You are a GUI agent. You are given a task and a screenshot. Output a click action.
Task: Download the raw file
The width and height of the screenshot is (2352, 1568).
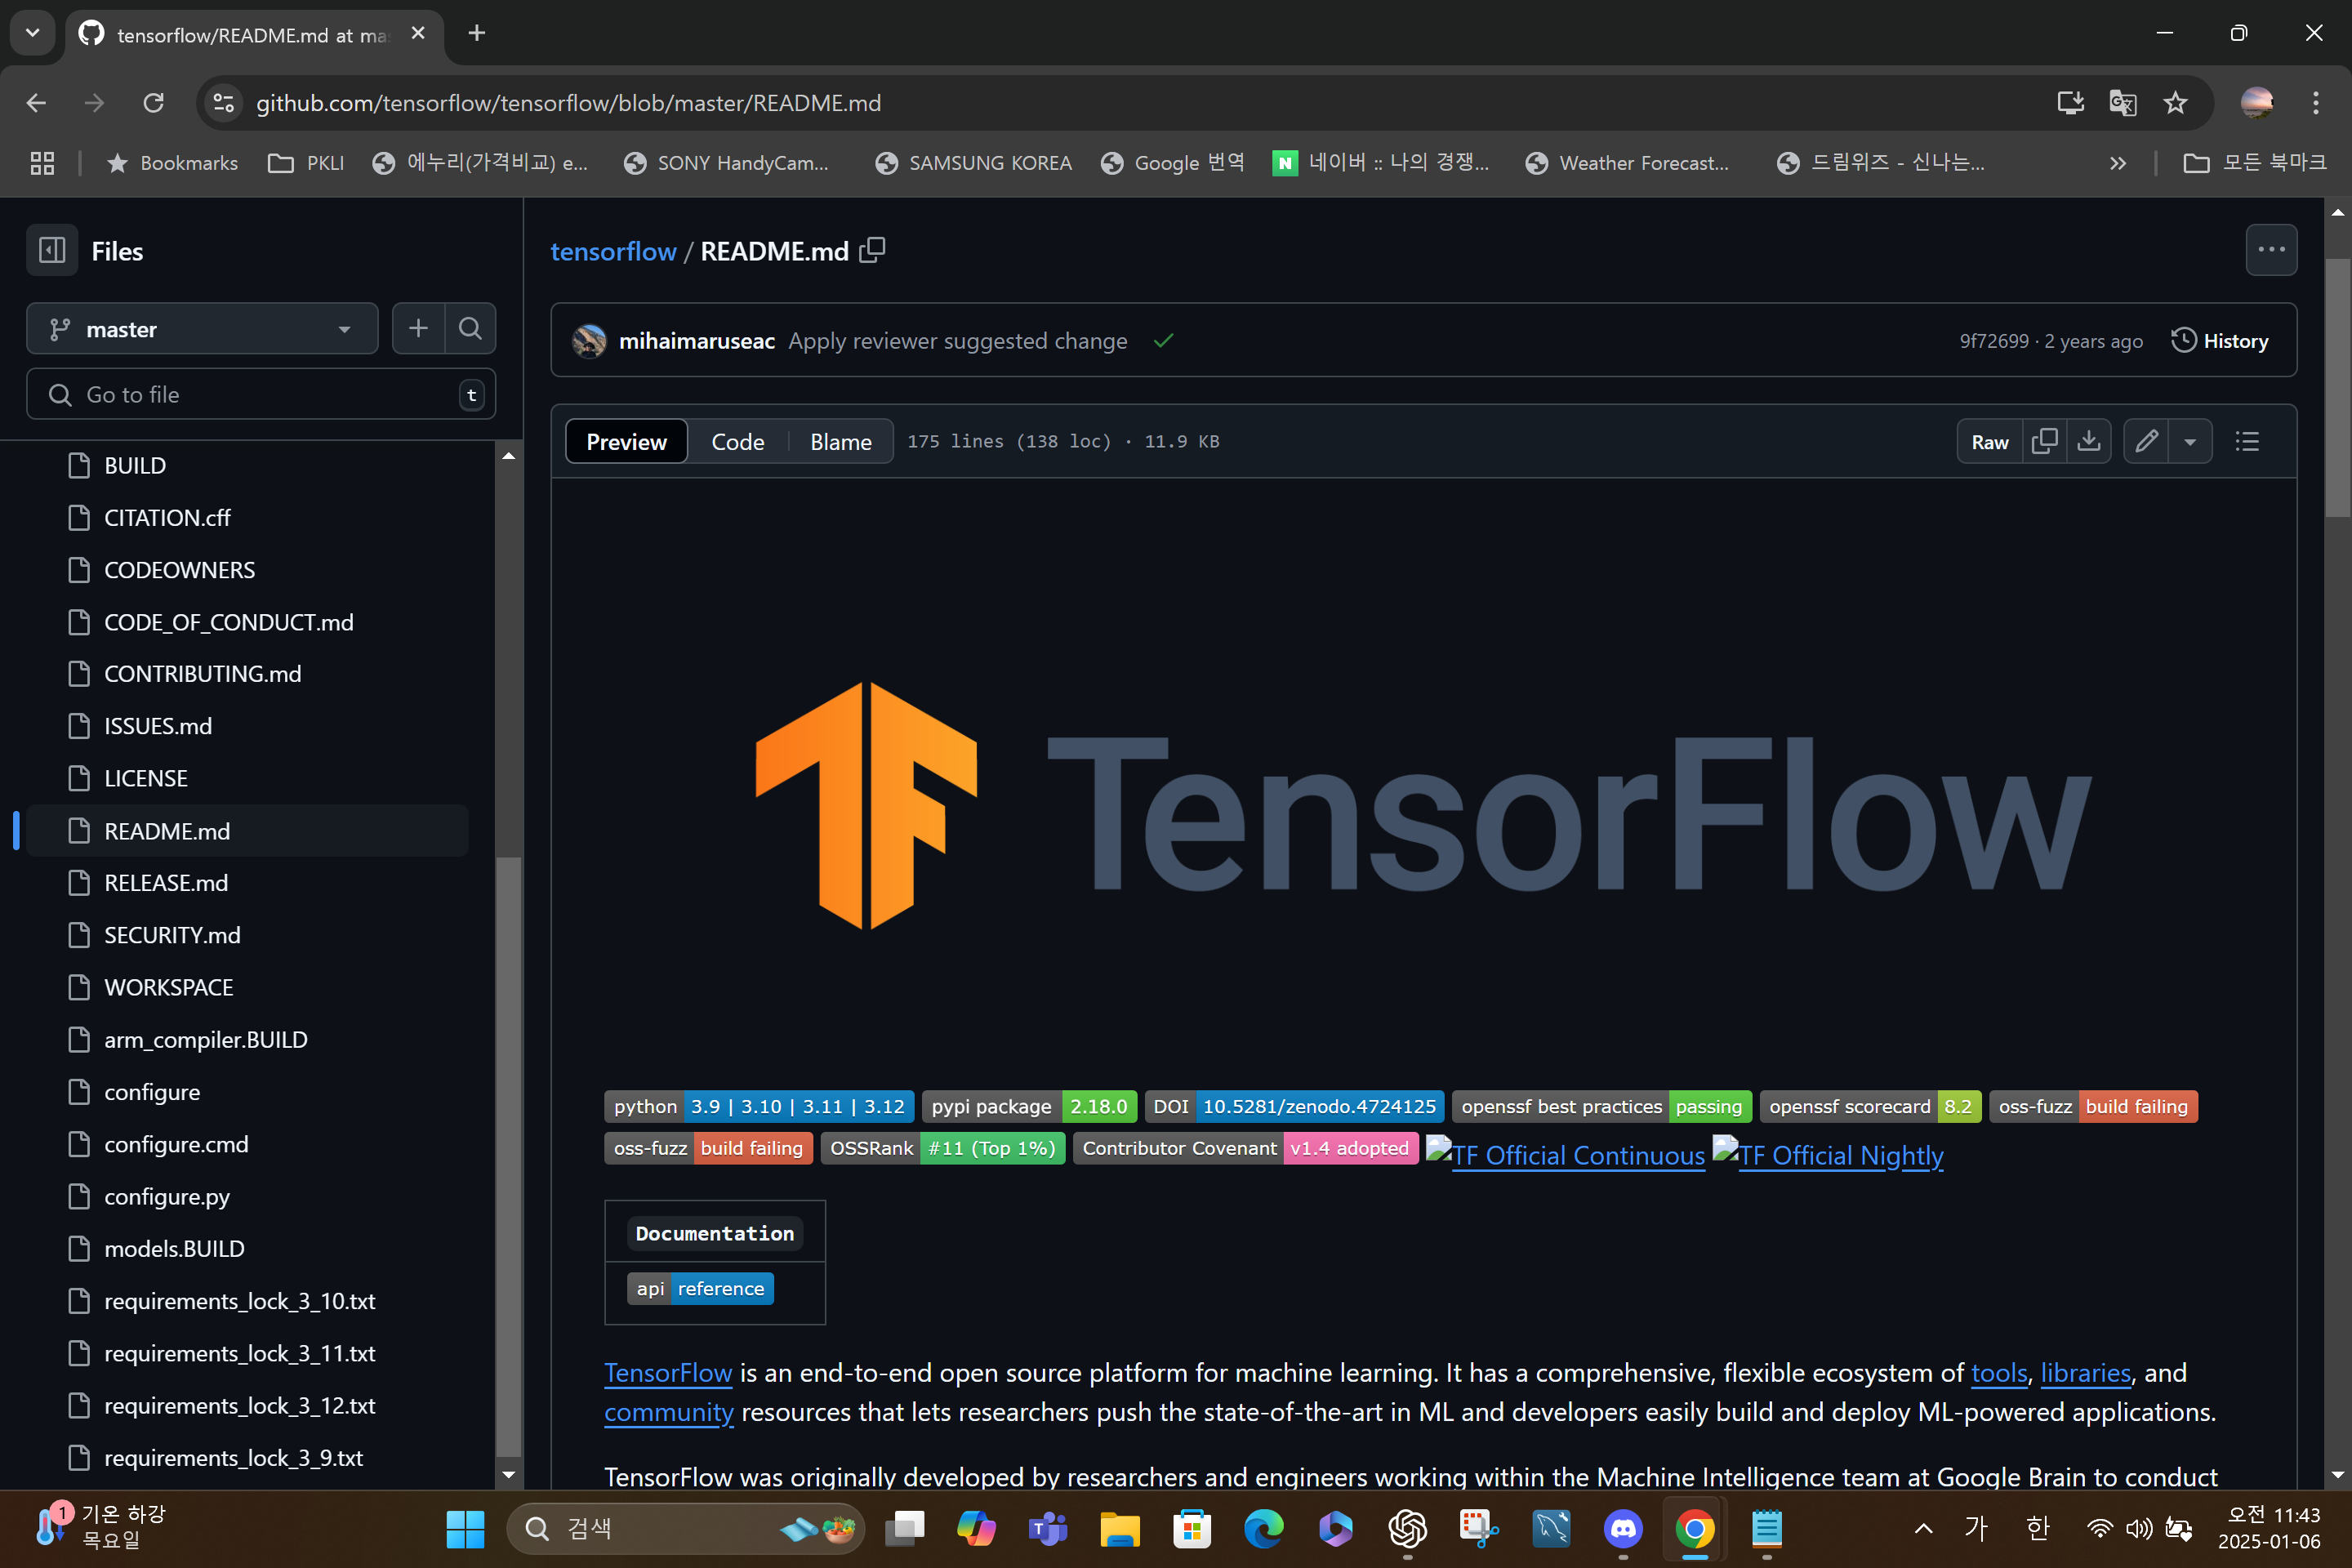pos(2088,441)
